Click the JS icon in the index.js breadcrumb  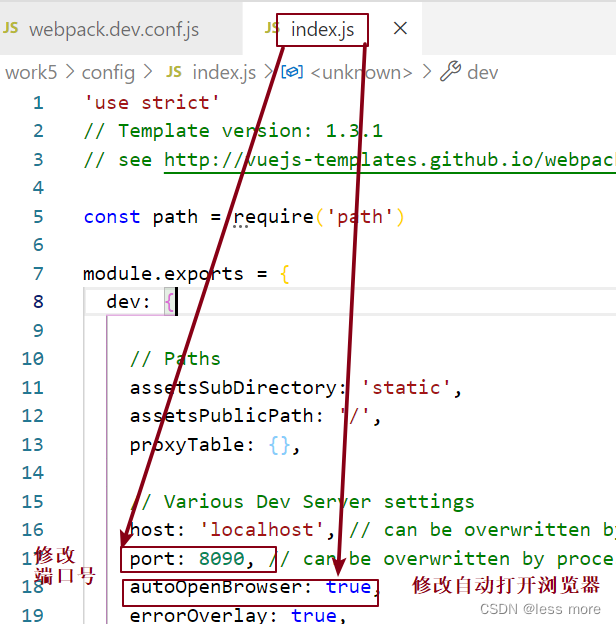(x=173, y=72)
